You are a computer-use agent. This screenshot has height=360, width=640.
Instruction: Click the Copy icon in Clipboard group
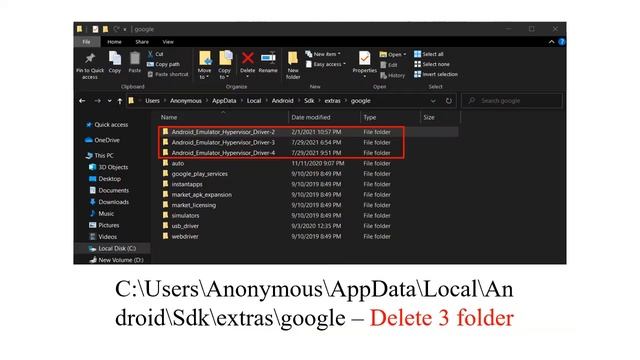[x=115, y=58]
